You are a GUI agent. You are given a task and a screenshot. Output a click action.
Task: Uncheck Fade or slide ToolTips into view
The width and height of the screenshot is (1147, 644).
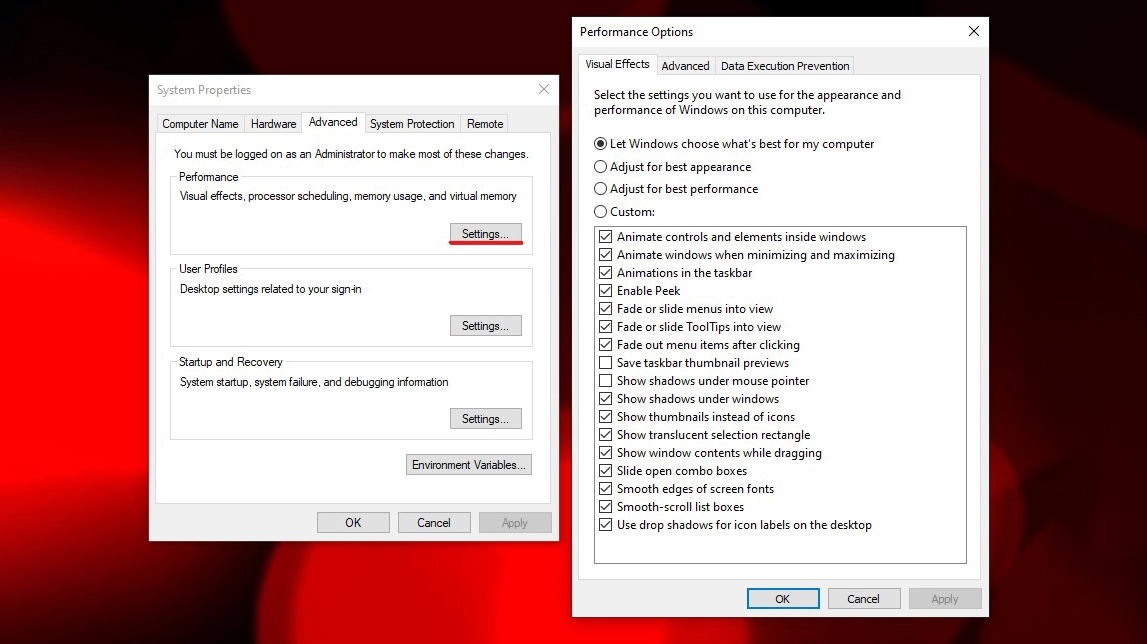(606, 326)
